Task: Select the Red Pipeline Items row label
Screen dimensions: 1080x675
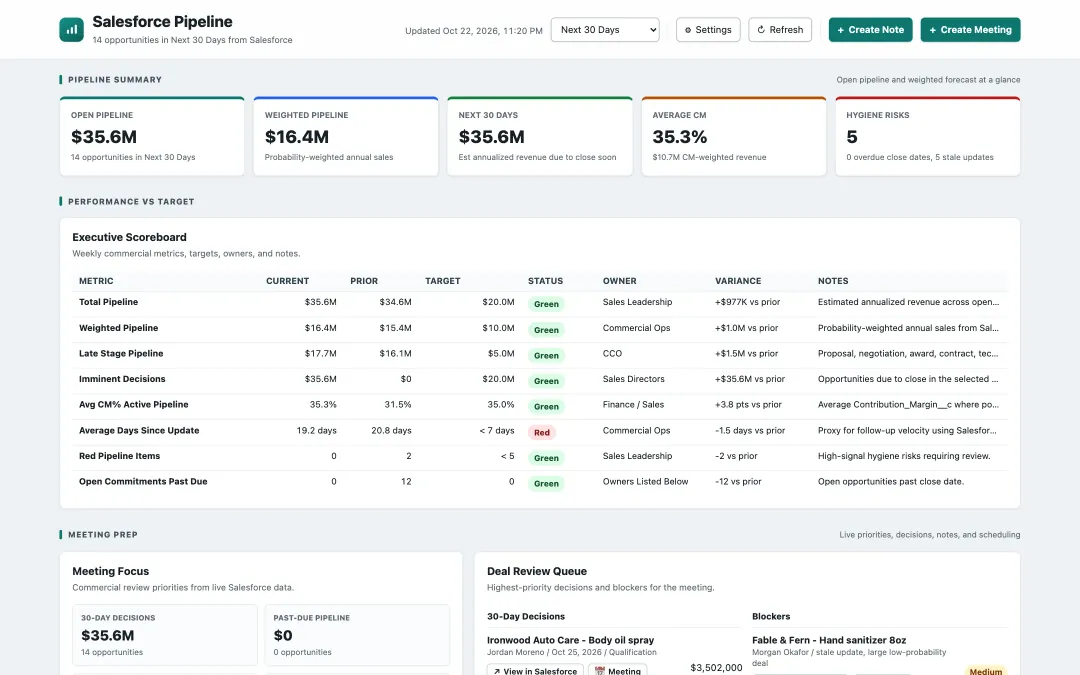Action: coord(119,456)
